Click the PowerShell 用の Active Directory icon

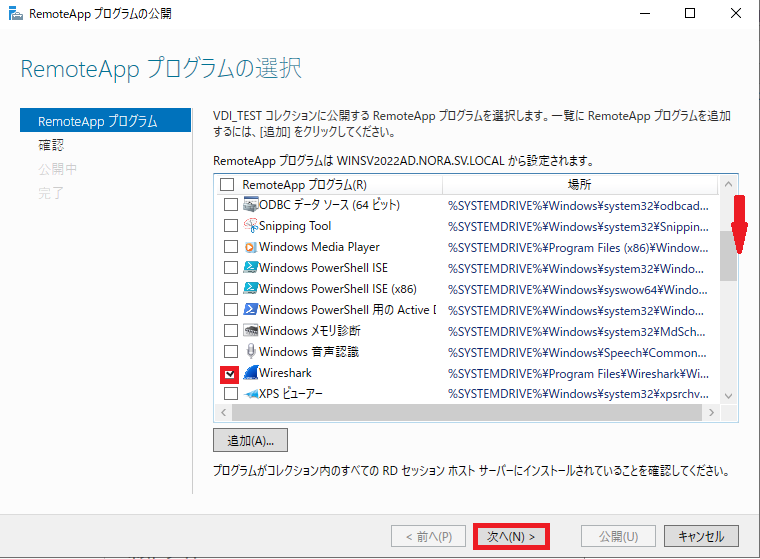(250, 309)
